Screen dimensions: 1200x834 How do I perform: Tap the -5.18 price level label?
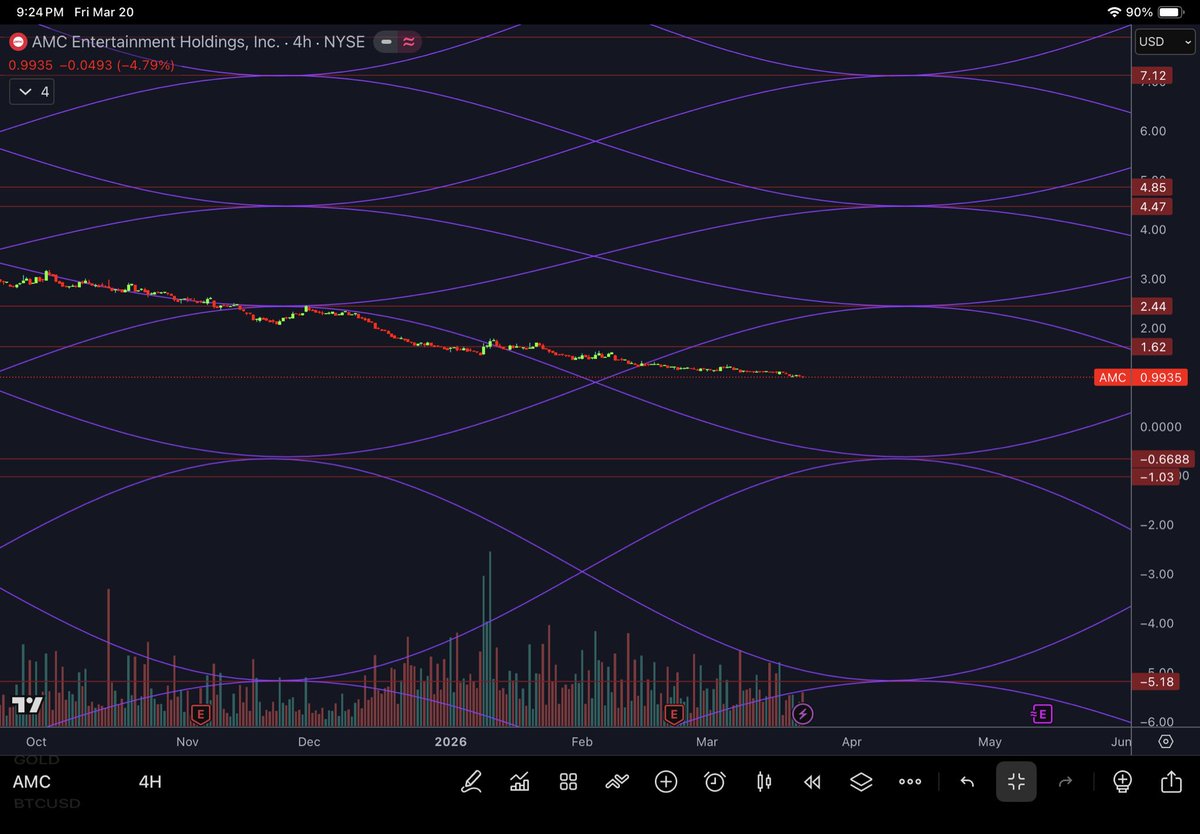coord(1156,682)
